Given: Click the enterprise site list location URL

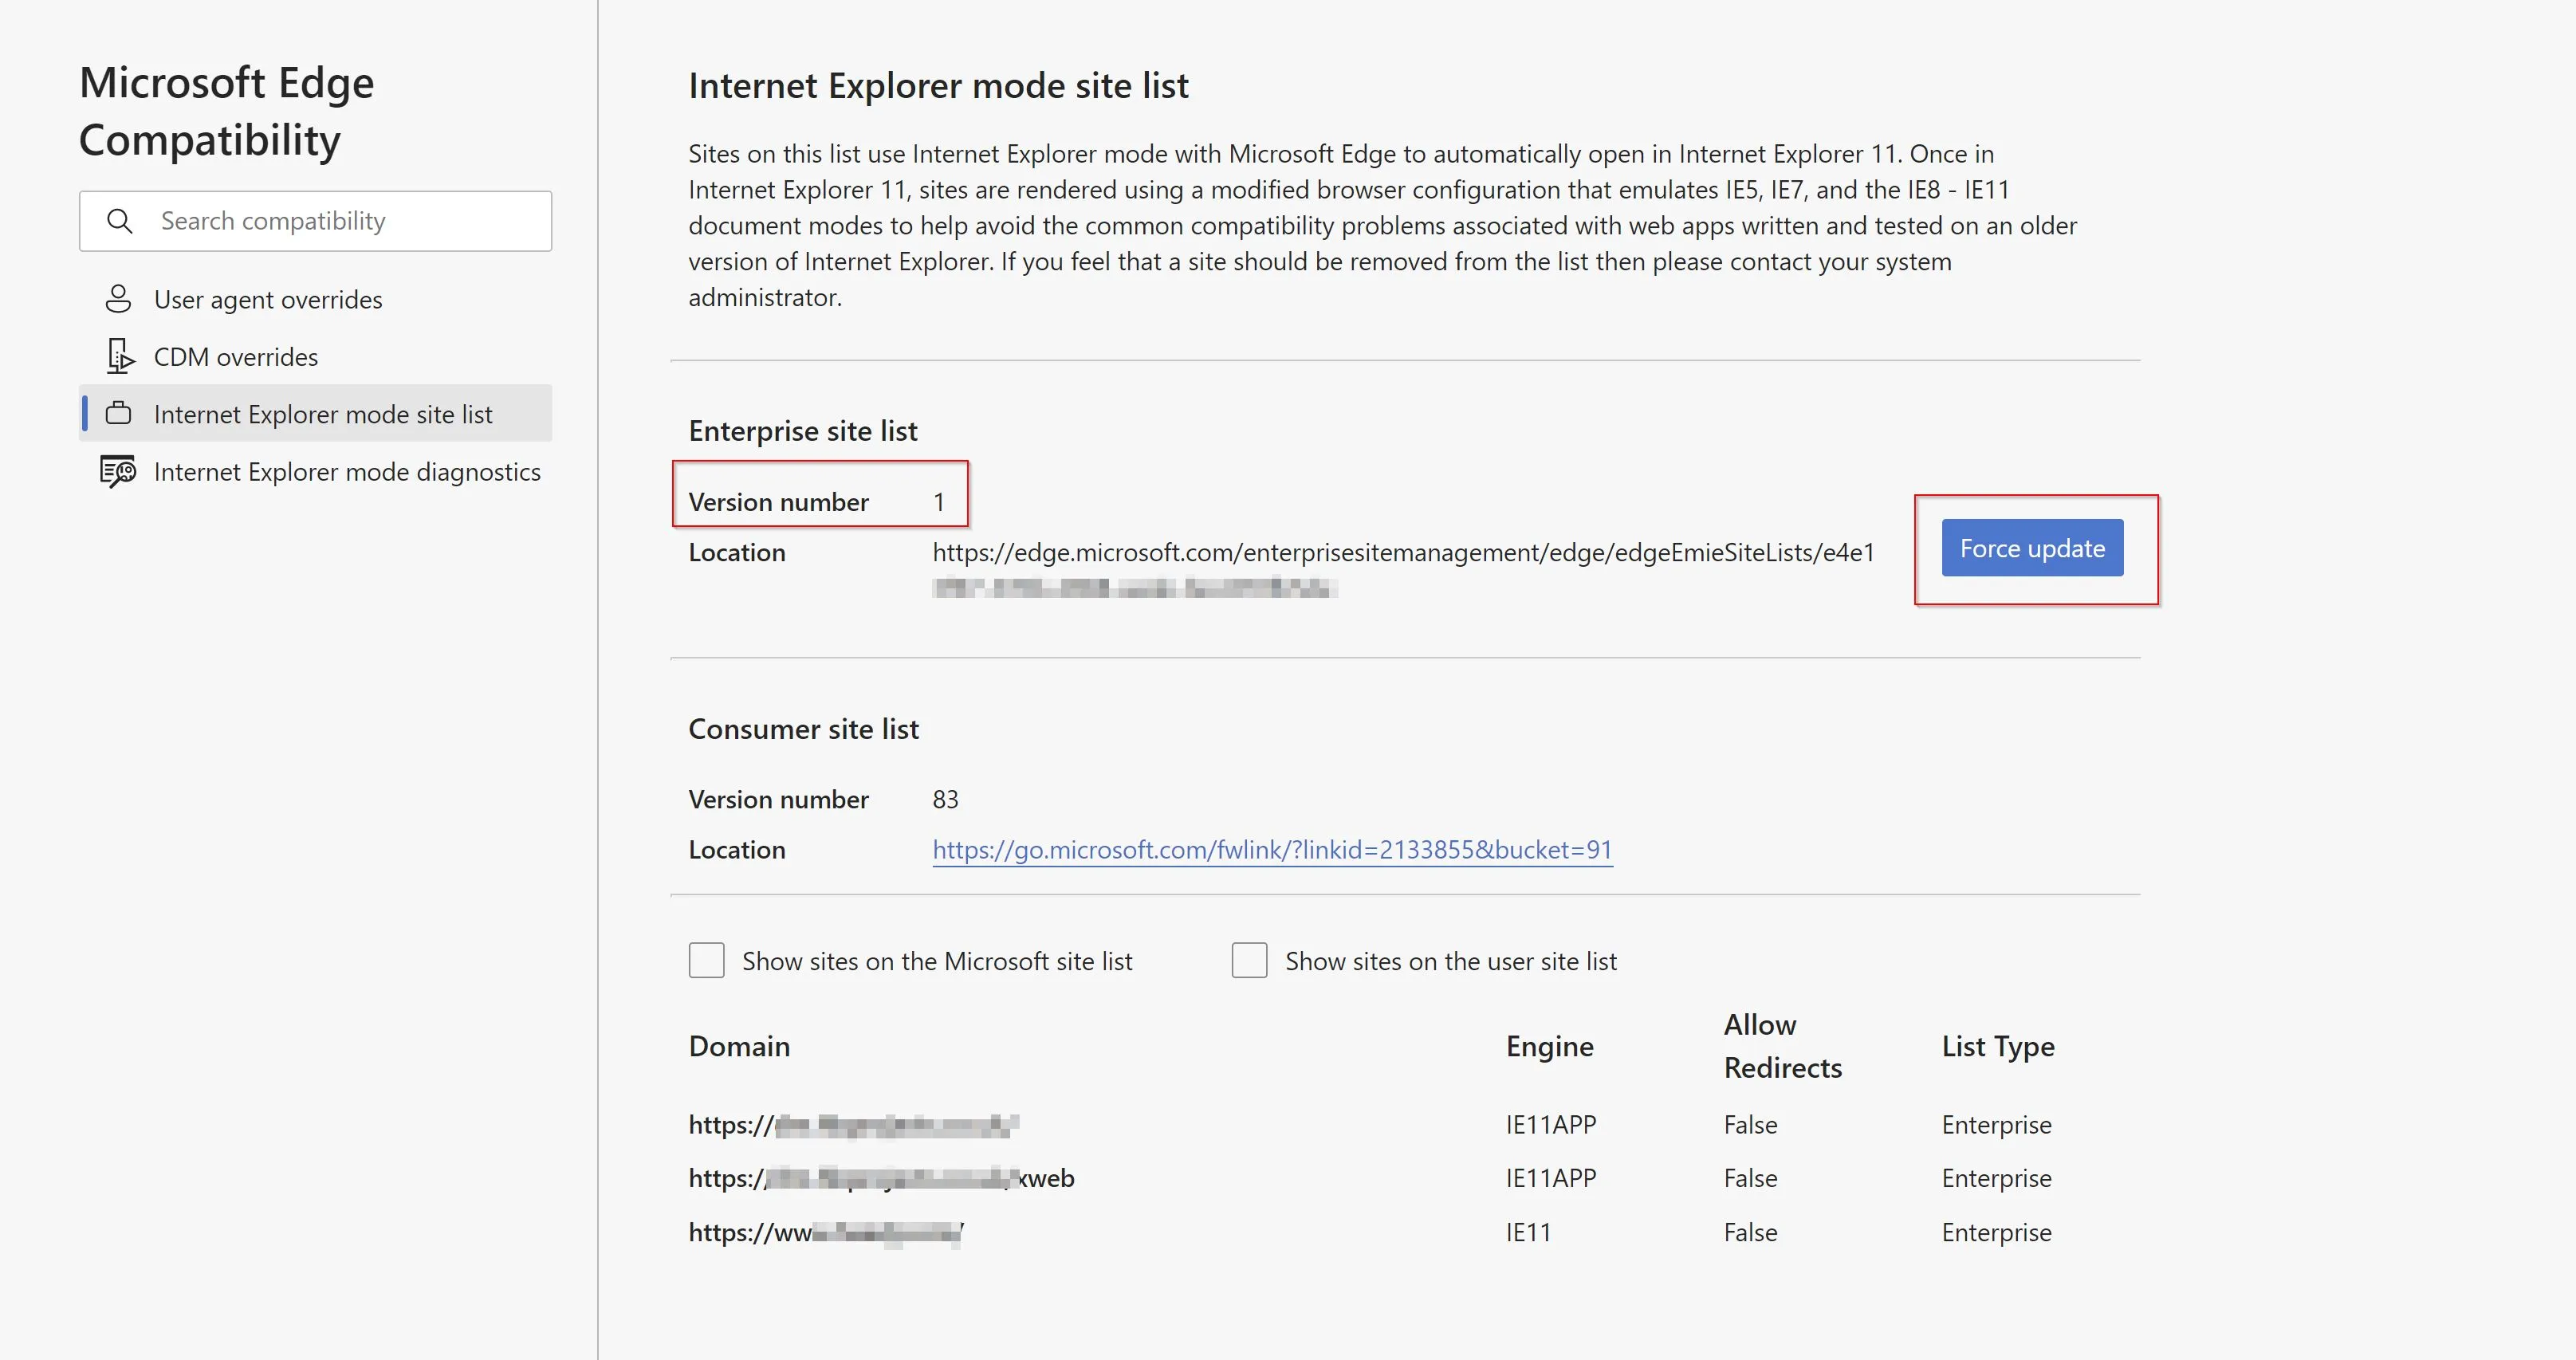Looking at the screenshot, I should [x=1403, y=568].
